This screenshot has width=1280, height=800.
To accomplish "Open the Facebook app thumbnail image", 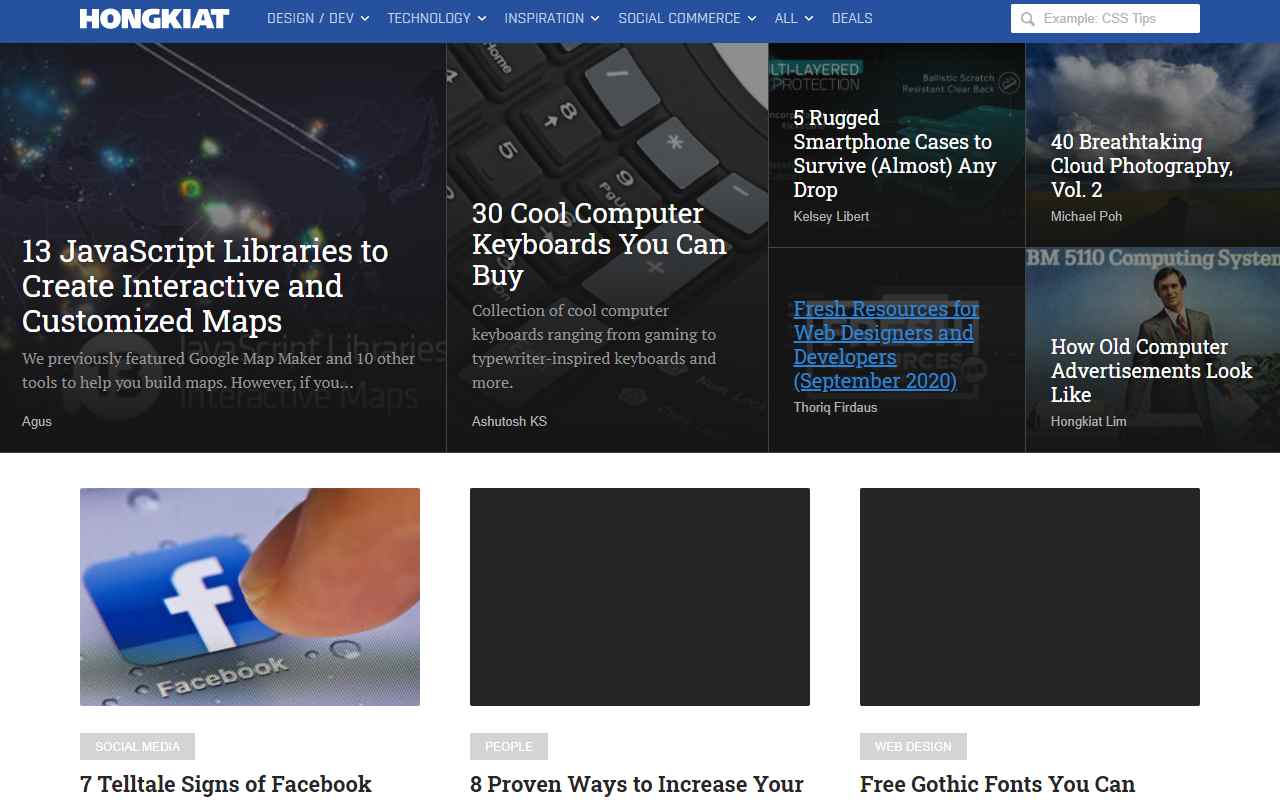I will click(250, 597).
